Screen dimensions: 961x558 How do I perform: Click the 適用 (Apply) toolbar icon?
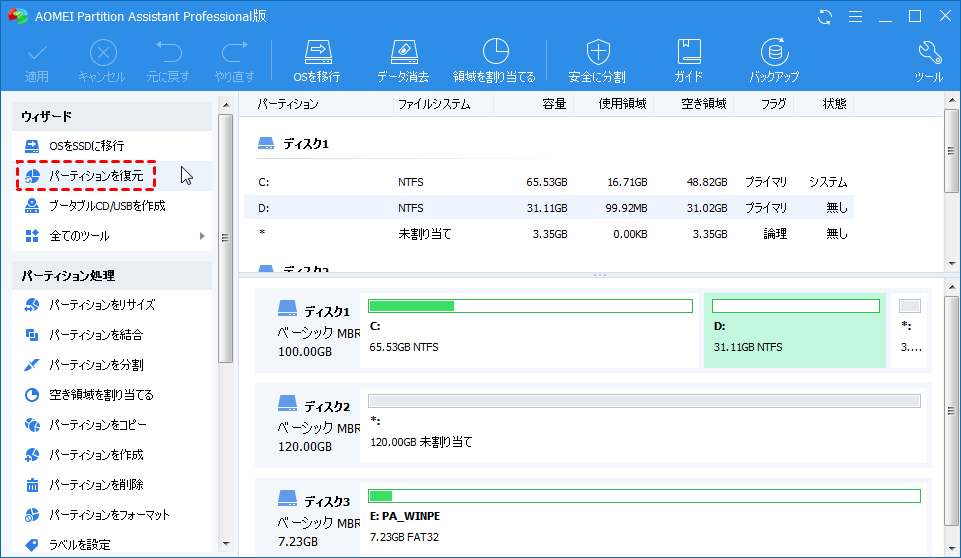37,61
